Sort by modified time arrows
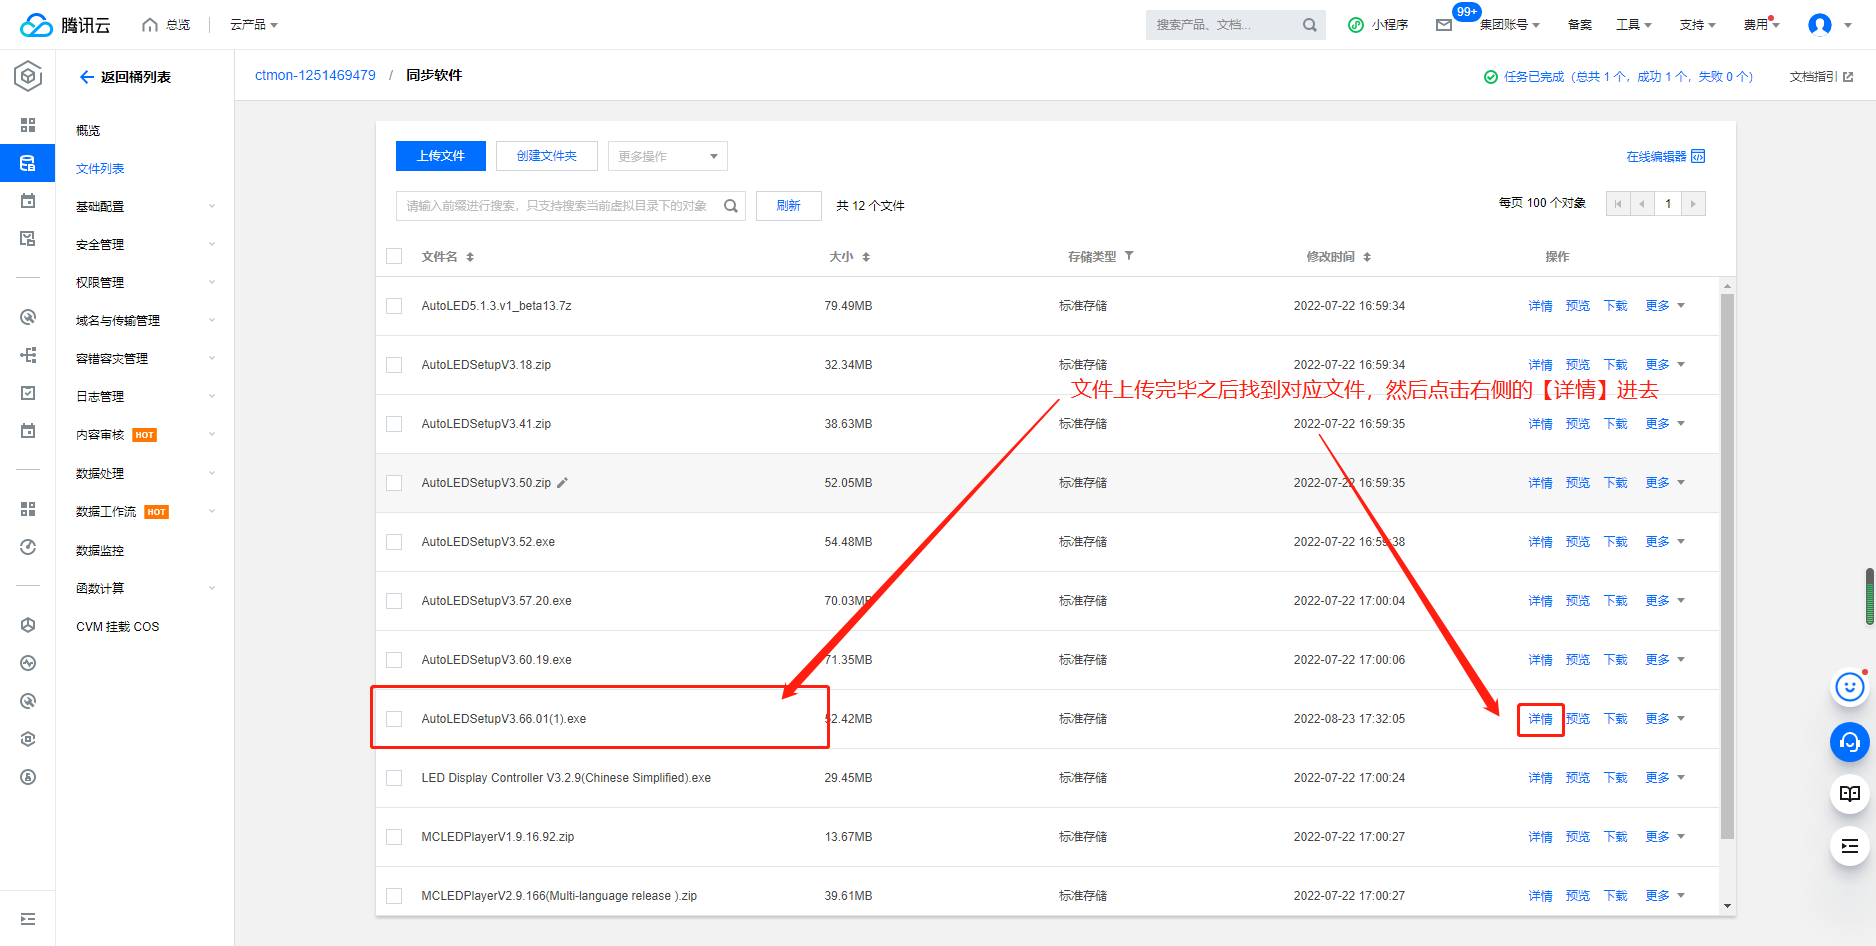The image size is (1876, 946). (x=1367, y=257)
